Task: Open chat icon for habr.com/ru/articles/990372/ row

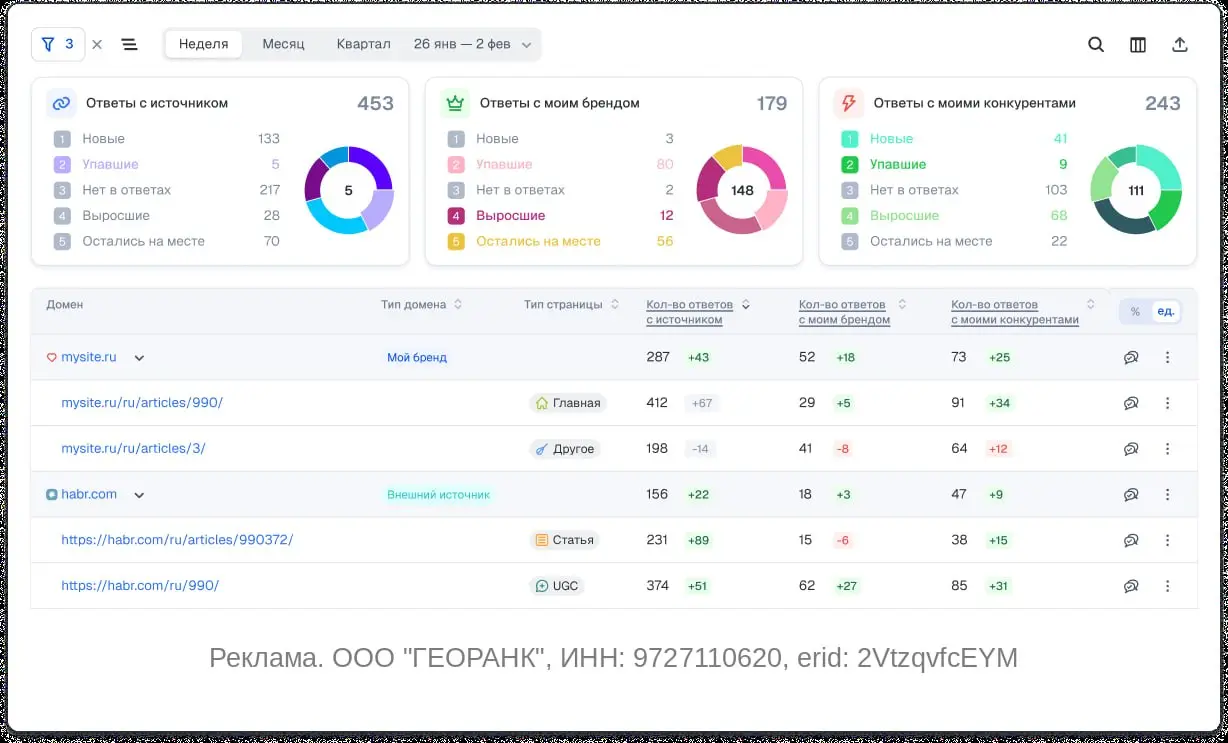Action: pos(1131,540)
